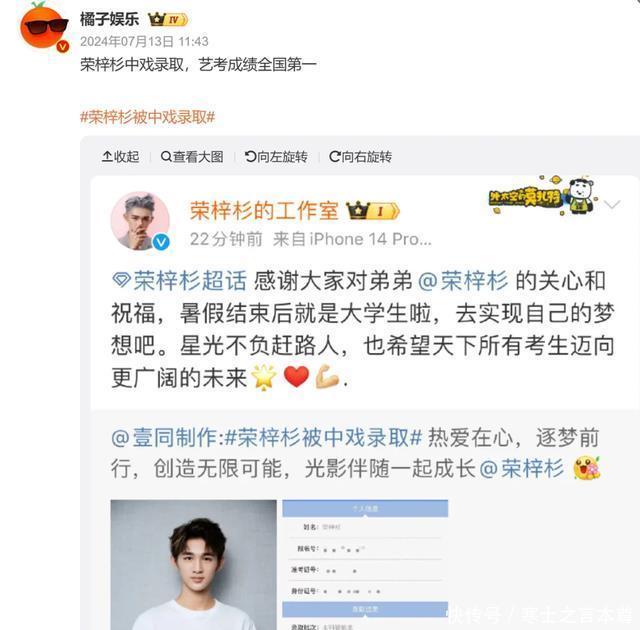640x630 pixels.
Task: Rotate image right with 向右旋转
Action: click(360, 157)
